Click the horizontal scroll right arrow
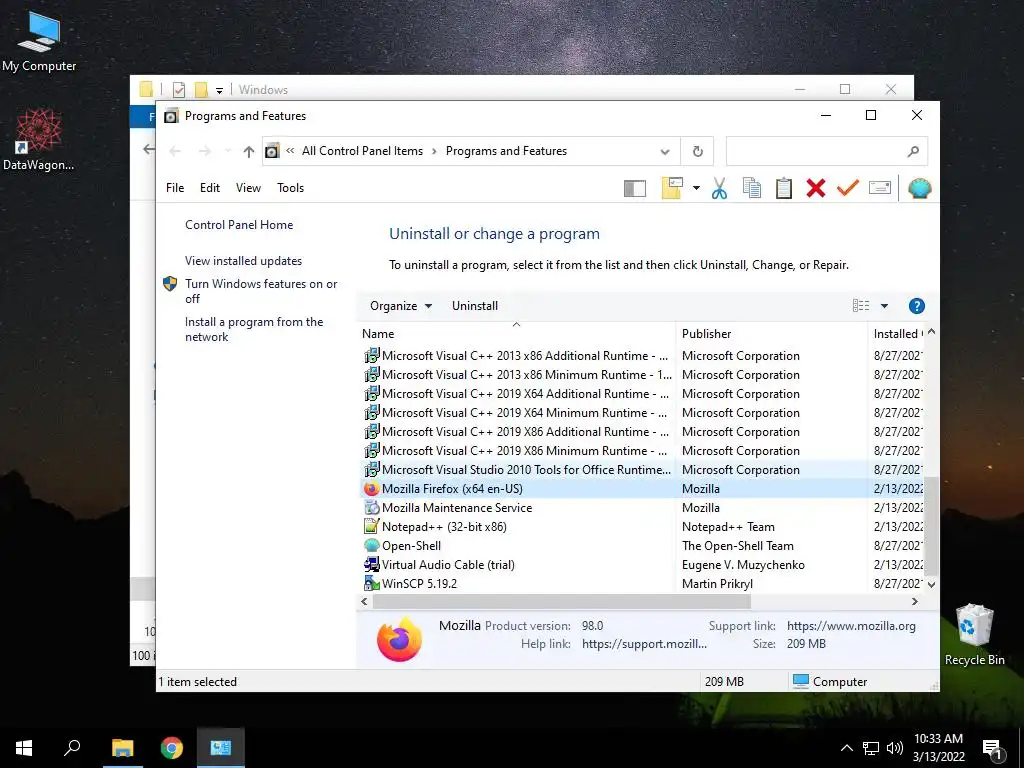The height and width of the screenshot is (768, 1024). tap(915, 601)
